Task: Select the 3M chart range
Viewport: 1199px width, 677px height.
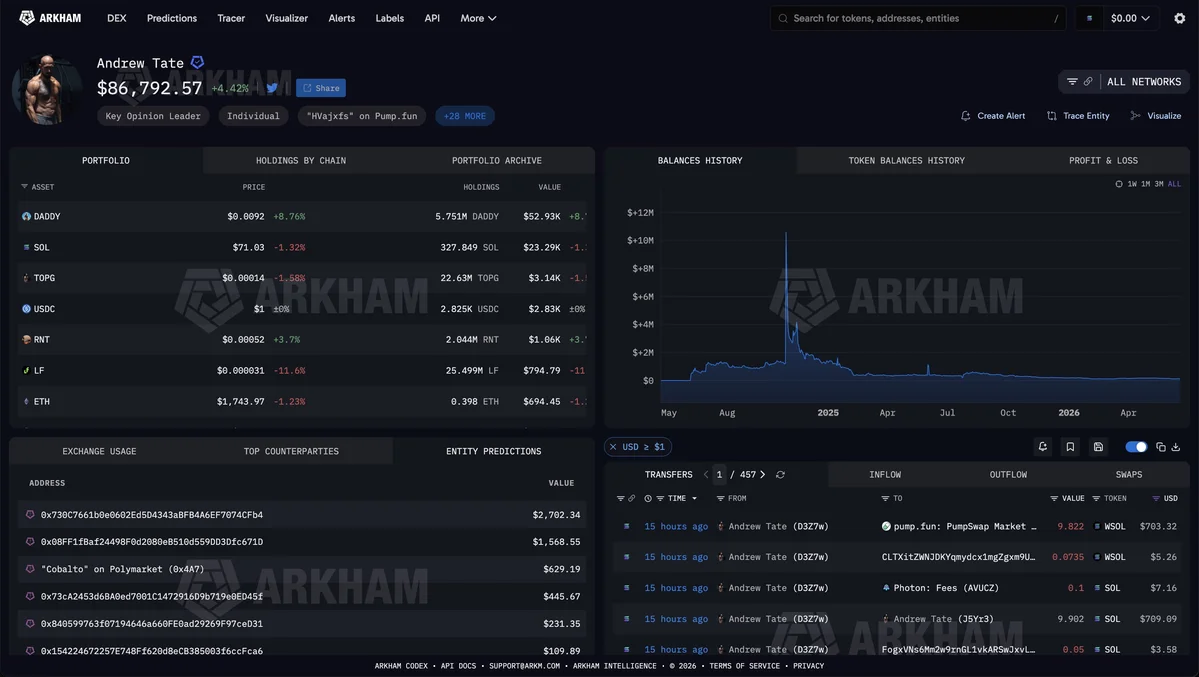Action: click(x=1158, y=184)
